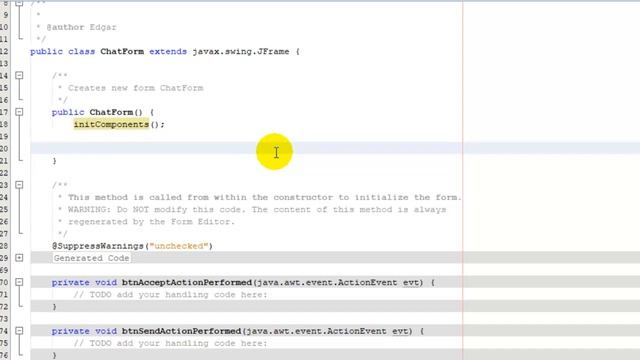Click the '@author Edgar' comment line
This screenshot has width=640, height=360.
tap(81, 27)
